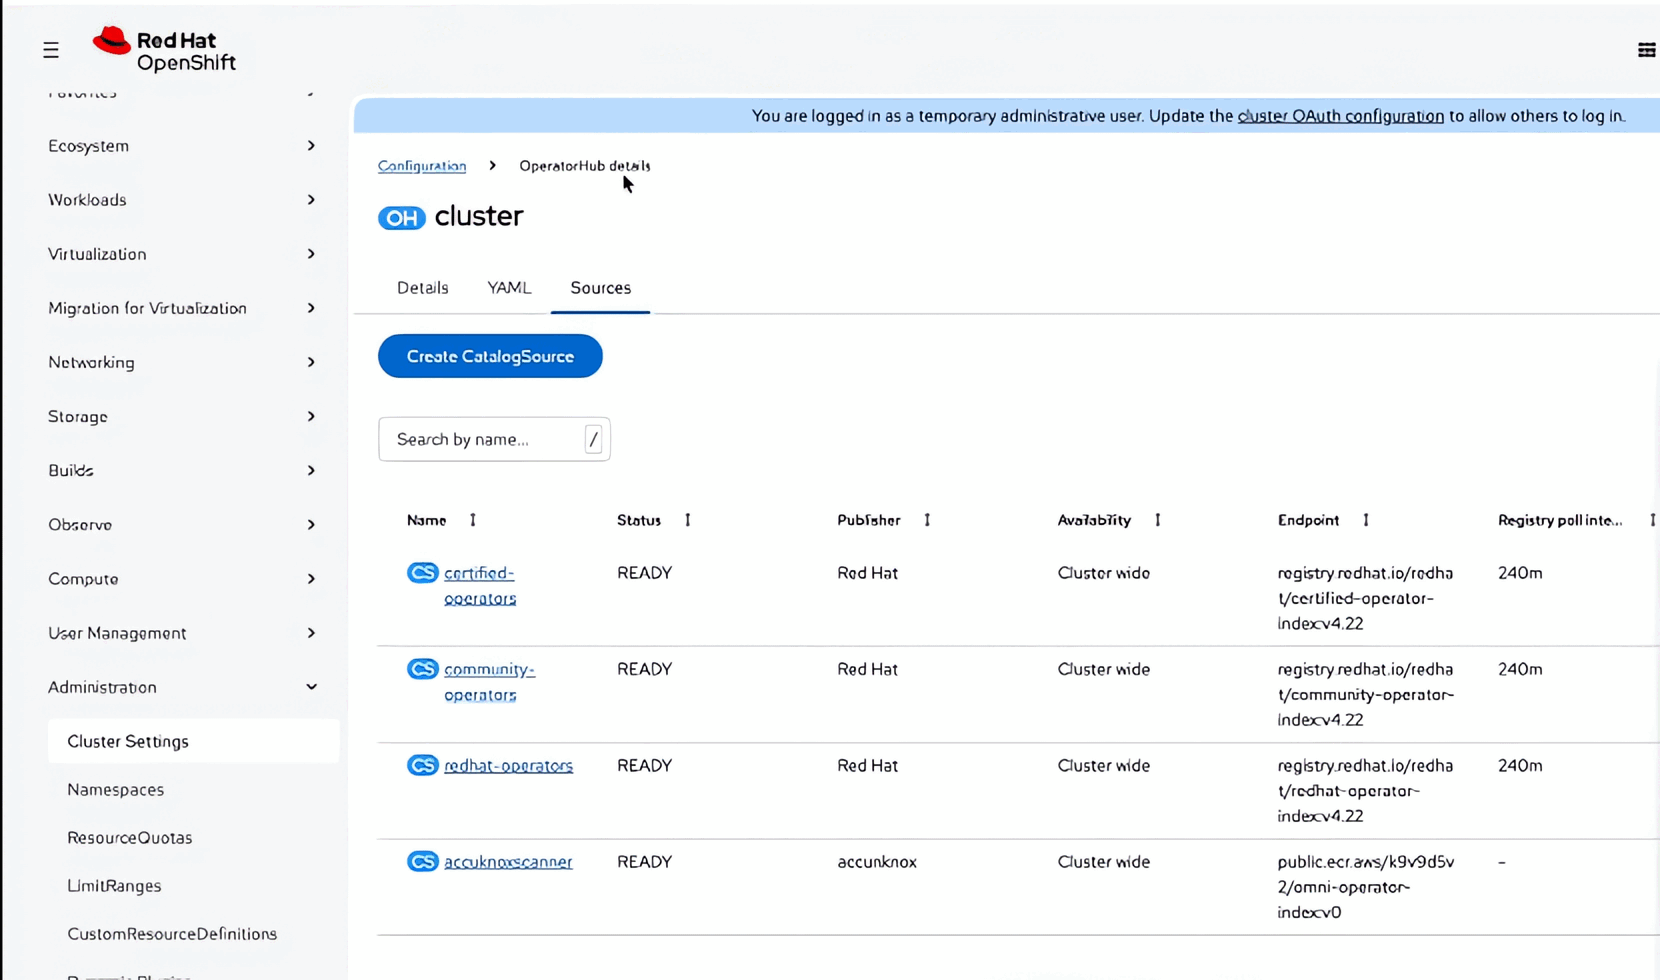Viewport: 1660px width, 980px height.
Task: Open Namespaces in Administration menu
Action: [115, 789]
